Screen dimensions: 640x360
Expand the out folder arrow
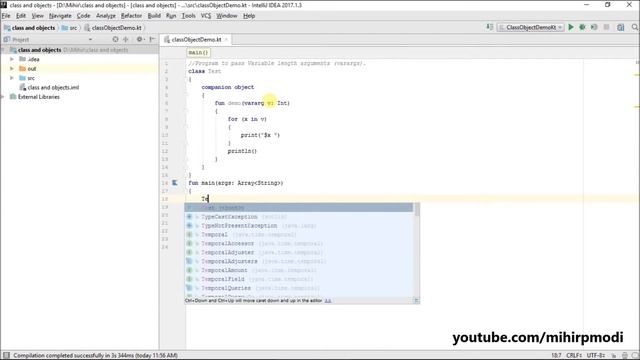(12, 69)
